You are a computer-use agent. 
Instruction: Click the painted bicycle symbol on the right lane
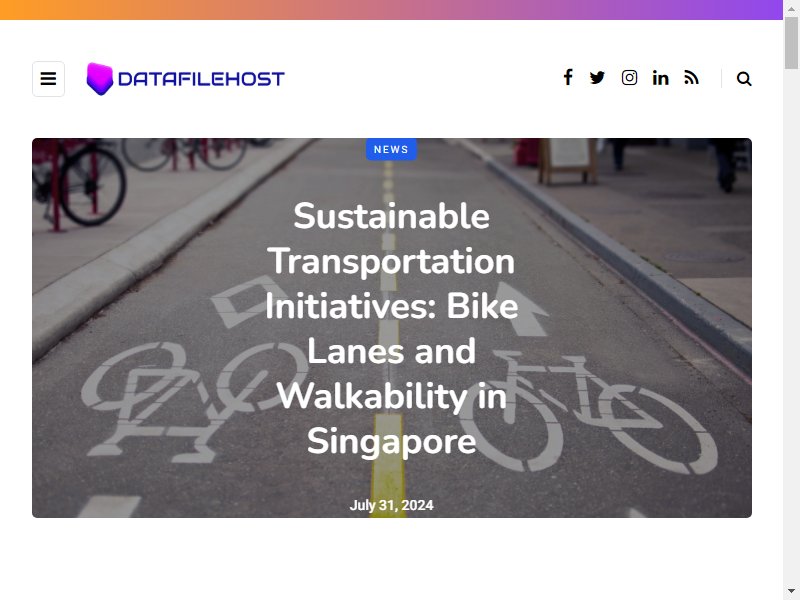pyautogui.click(x=587, y=413)
